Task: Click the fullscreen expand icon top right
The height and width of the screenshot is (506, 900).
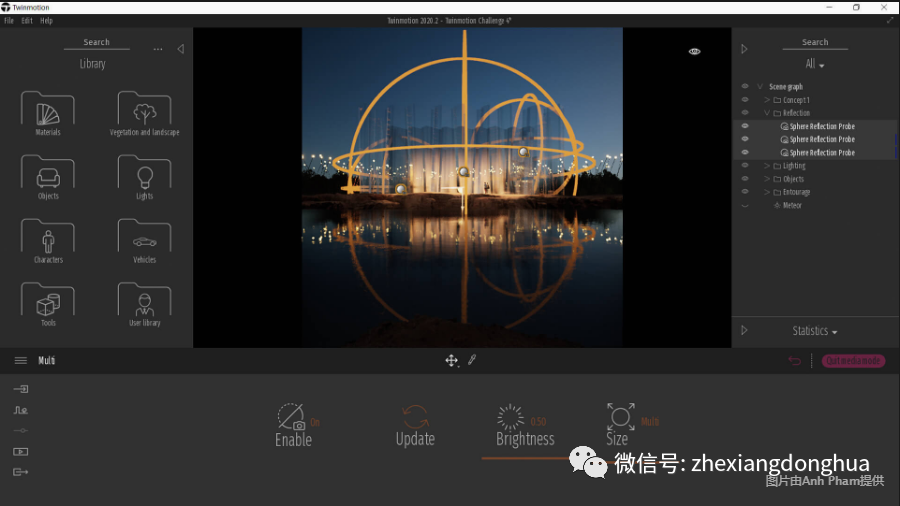Action: [x=890, y=21]
